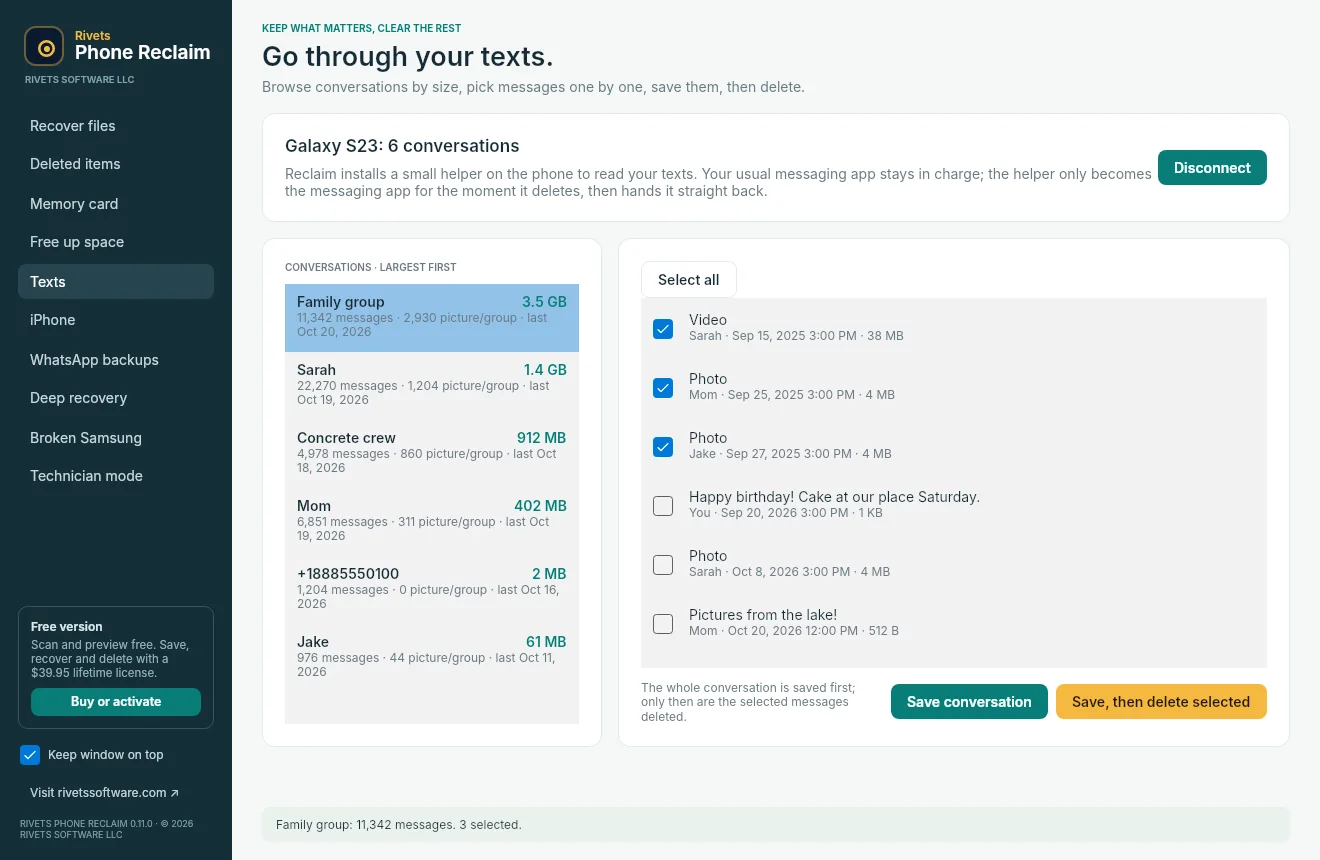Switch to Free up space
Viewport: 1320px width, 860px height.
[x=116, y=242]
